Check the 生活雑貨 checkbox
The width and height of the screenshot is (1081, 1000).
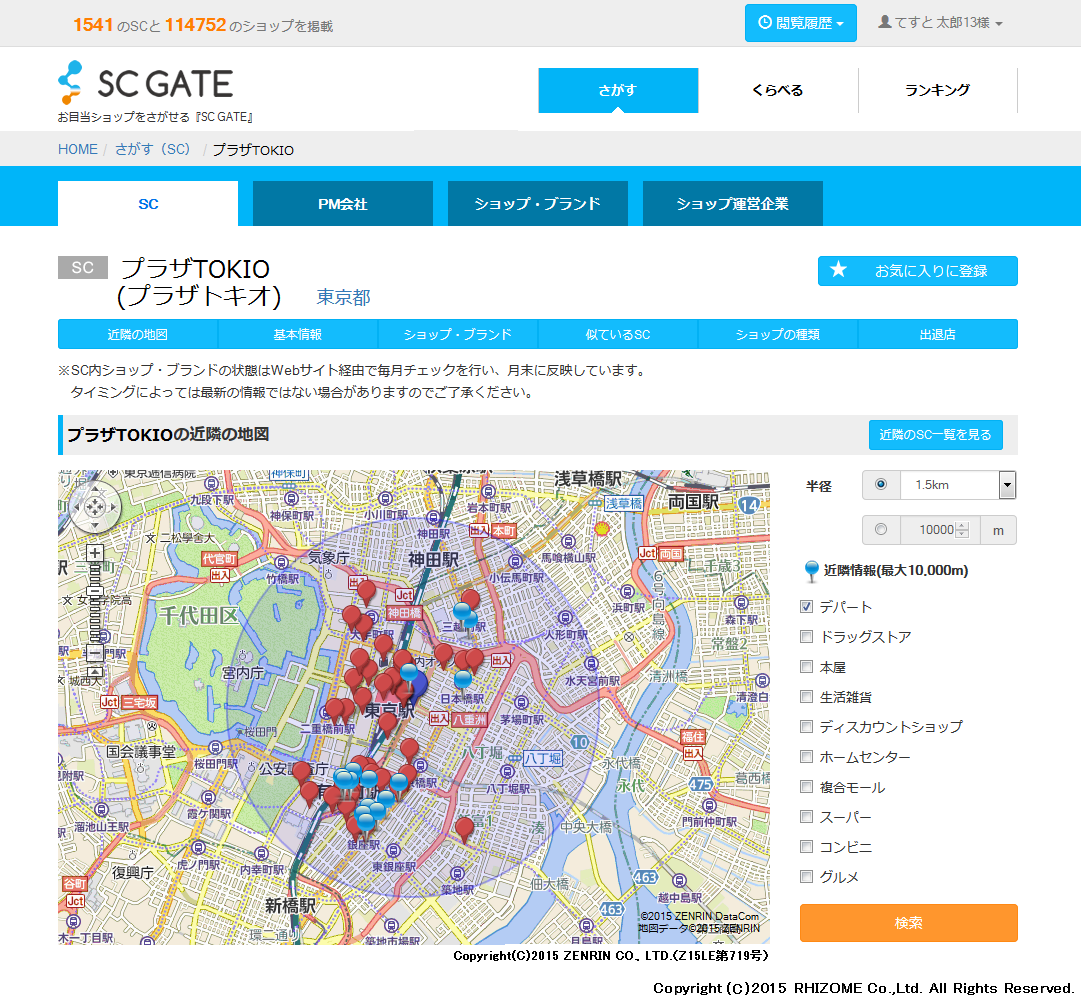coord(806,696)
